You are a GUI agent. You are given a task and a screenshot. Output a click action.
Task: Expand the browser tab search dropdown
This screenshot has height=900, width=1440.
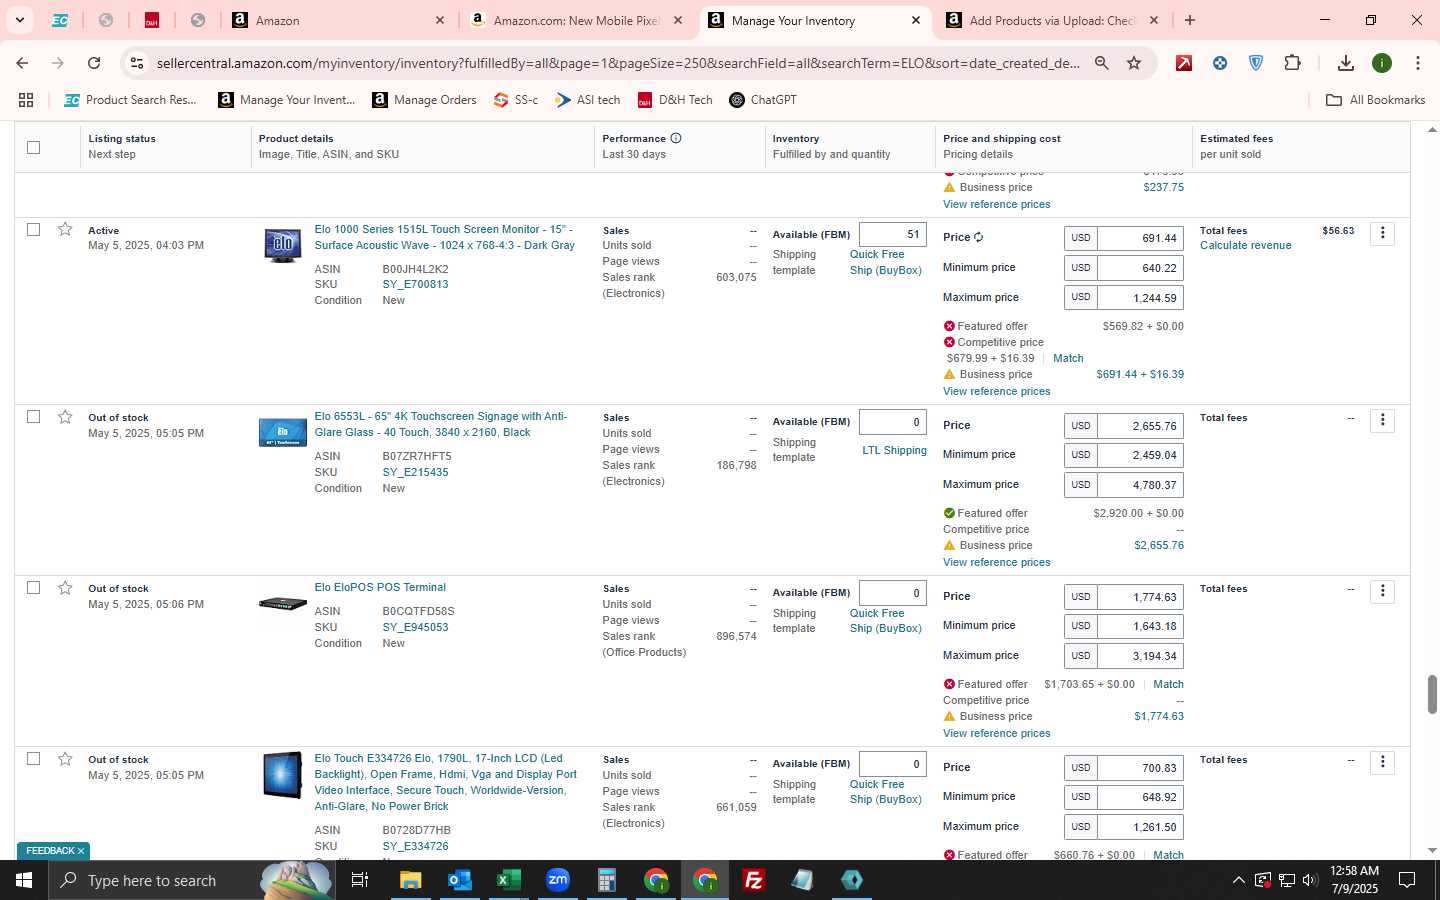click(19, 20)
